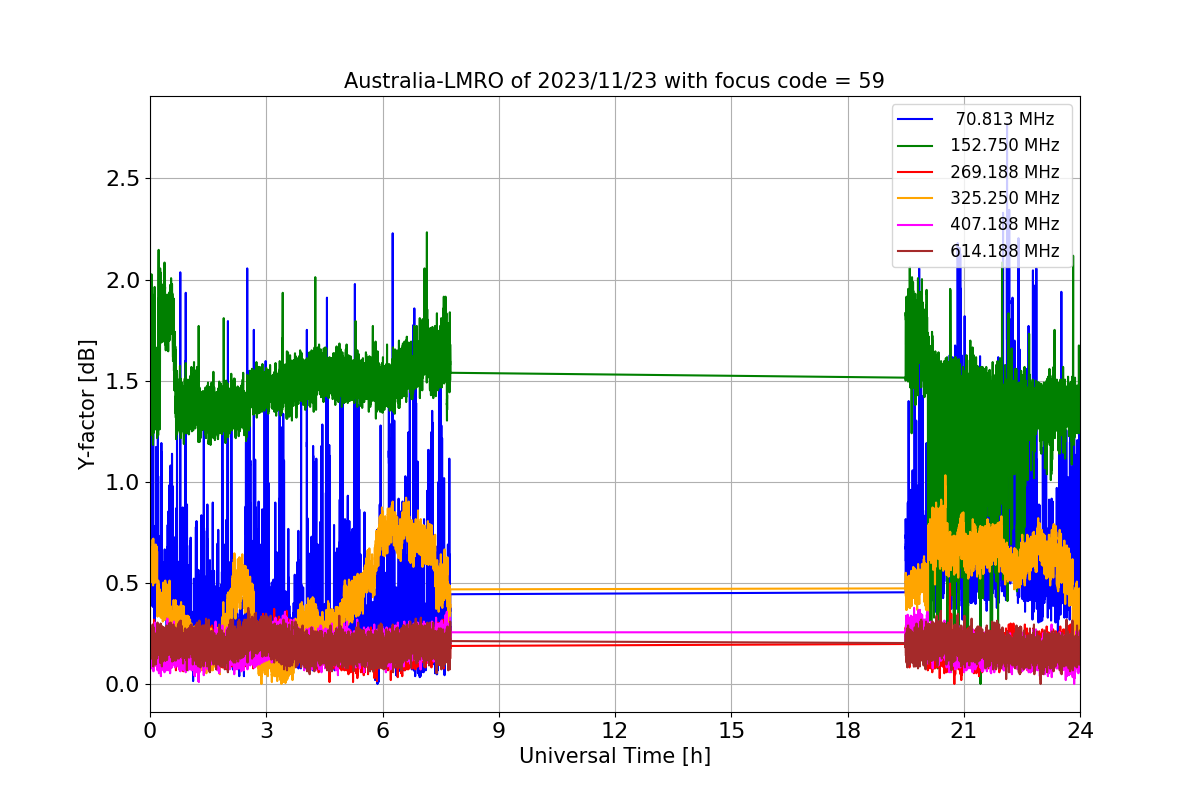The image size is (1200, 800).
Task: Select the 407.188 MHz legend label
Action: tap(1005, 224)
